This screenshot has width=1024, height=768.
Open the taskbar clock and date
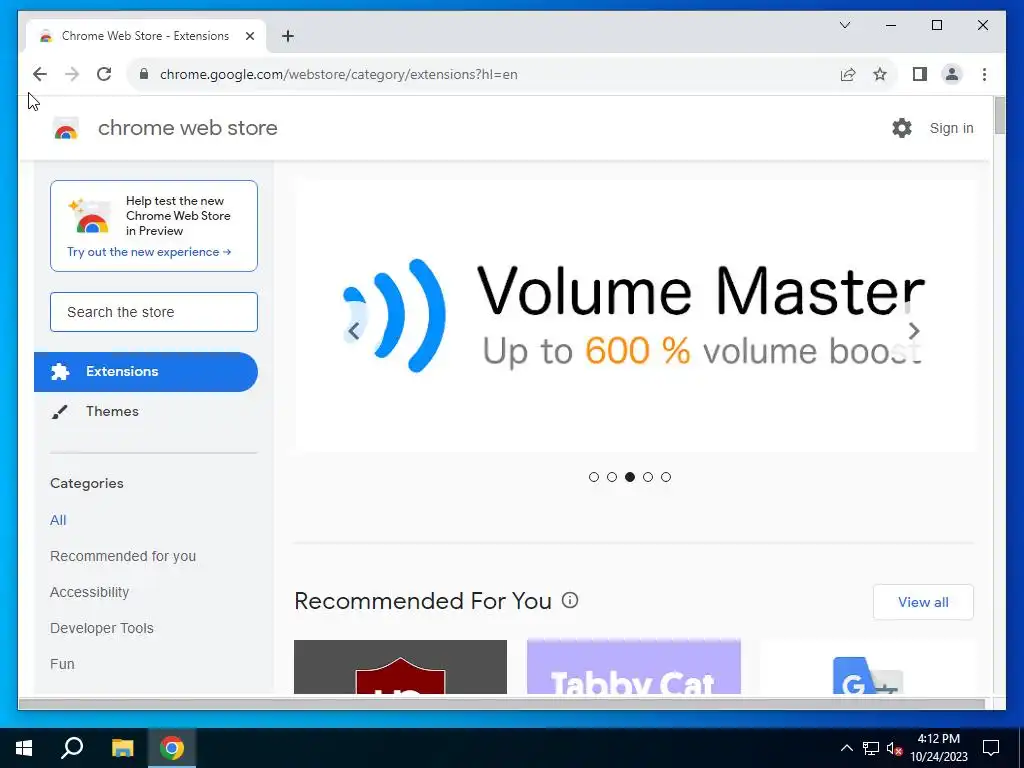pos(939,748)
